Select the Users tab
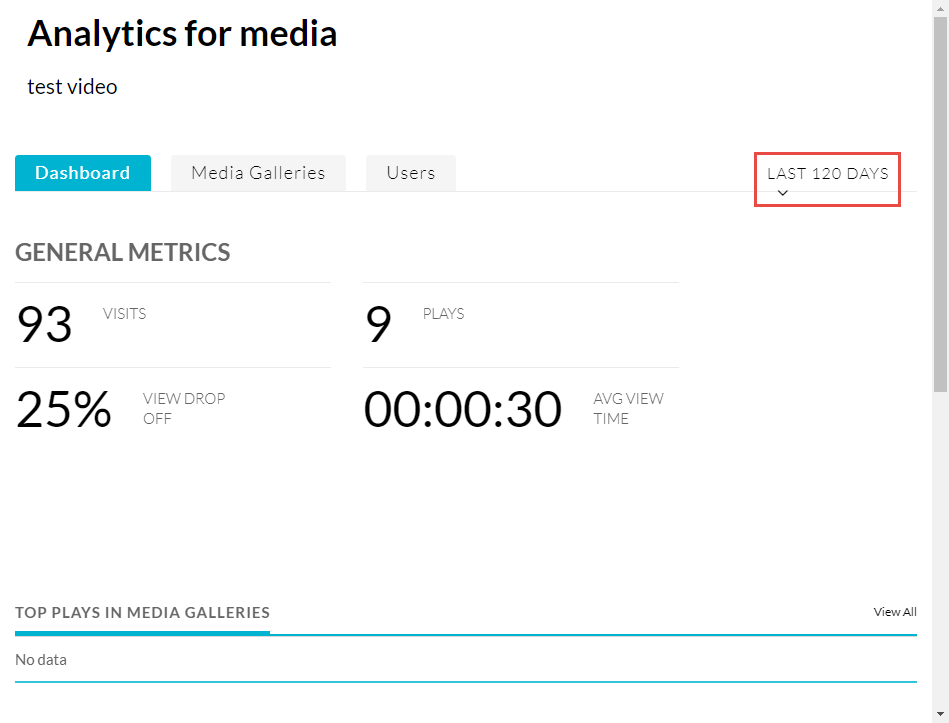949x723 pixels. point(411,173)
